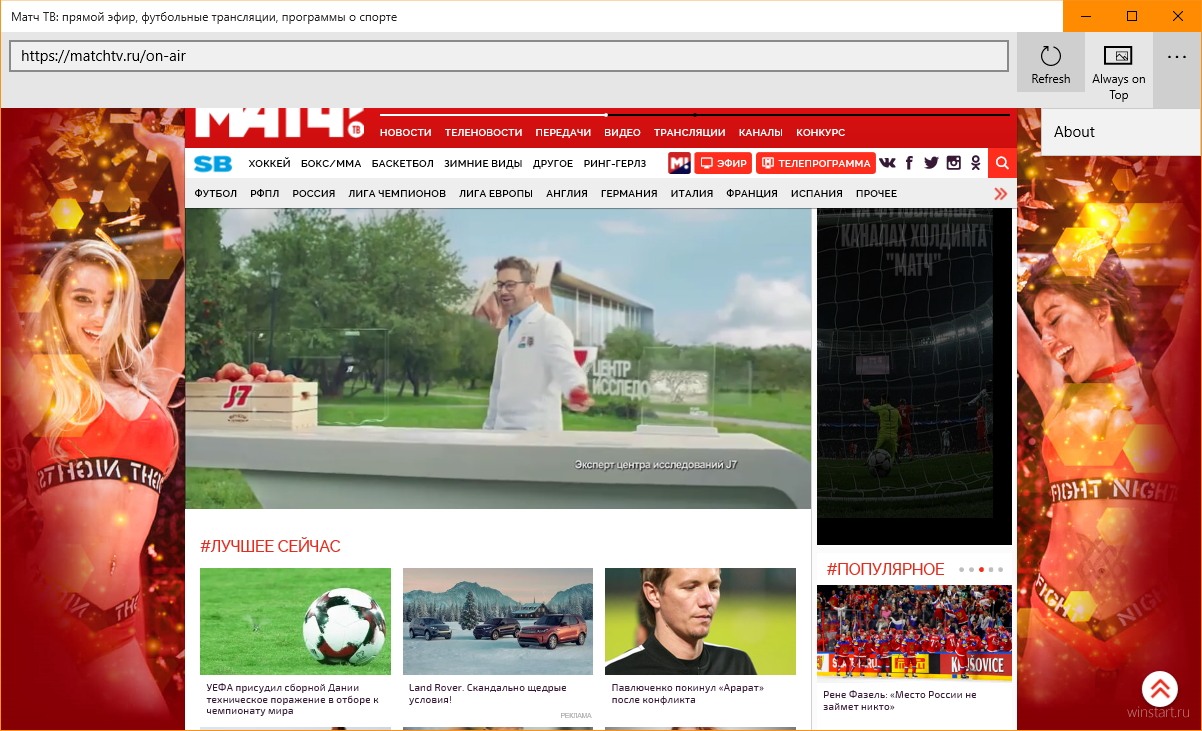Click the dark football side banner
The height and width of the screenshot is (731, 1202).
pyautogui.click(x=914, y=377)
